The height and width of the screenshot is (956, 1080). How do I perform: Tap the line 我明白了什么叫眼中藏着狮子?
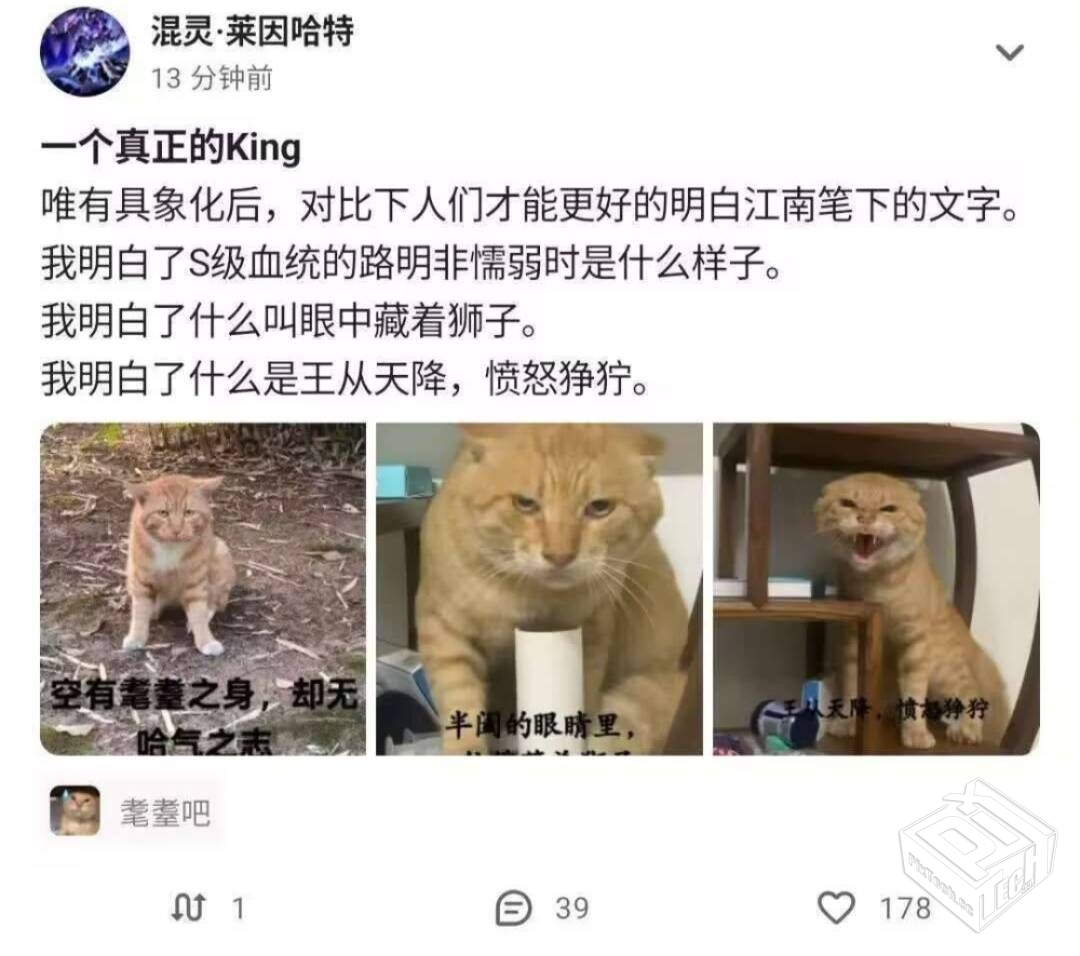[289, 322]
